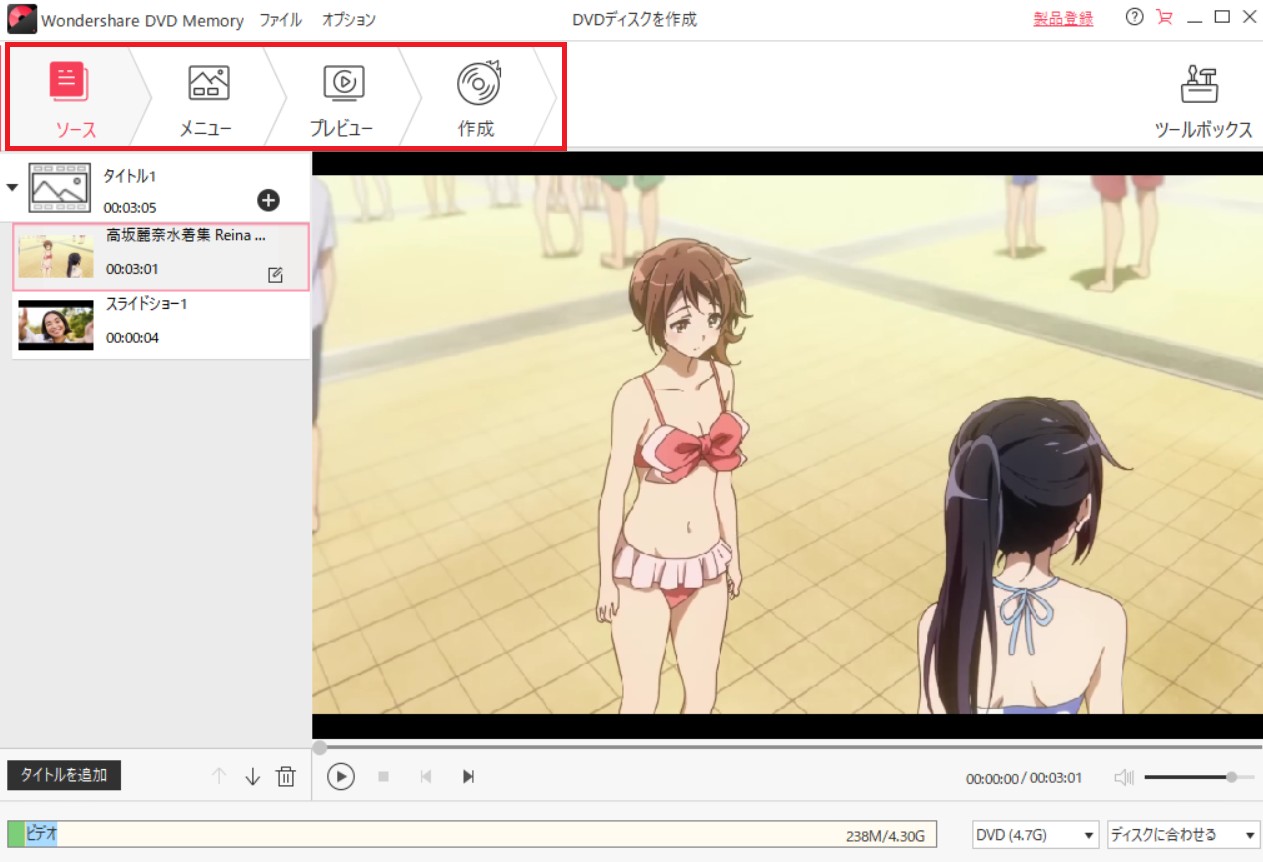
Task: Click the 238M/4.30G capacity text
Action: [884, 836]
